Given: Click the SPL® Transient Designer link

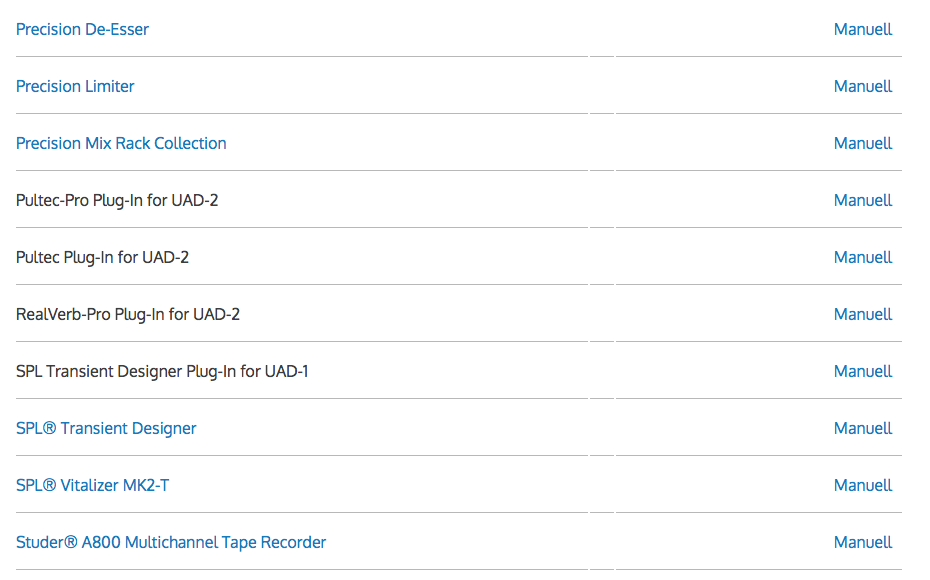Looking at the screenshot, I should (106, 429).
